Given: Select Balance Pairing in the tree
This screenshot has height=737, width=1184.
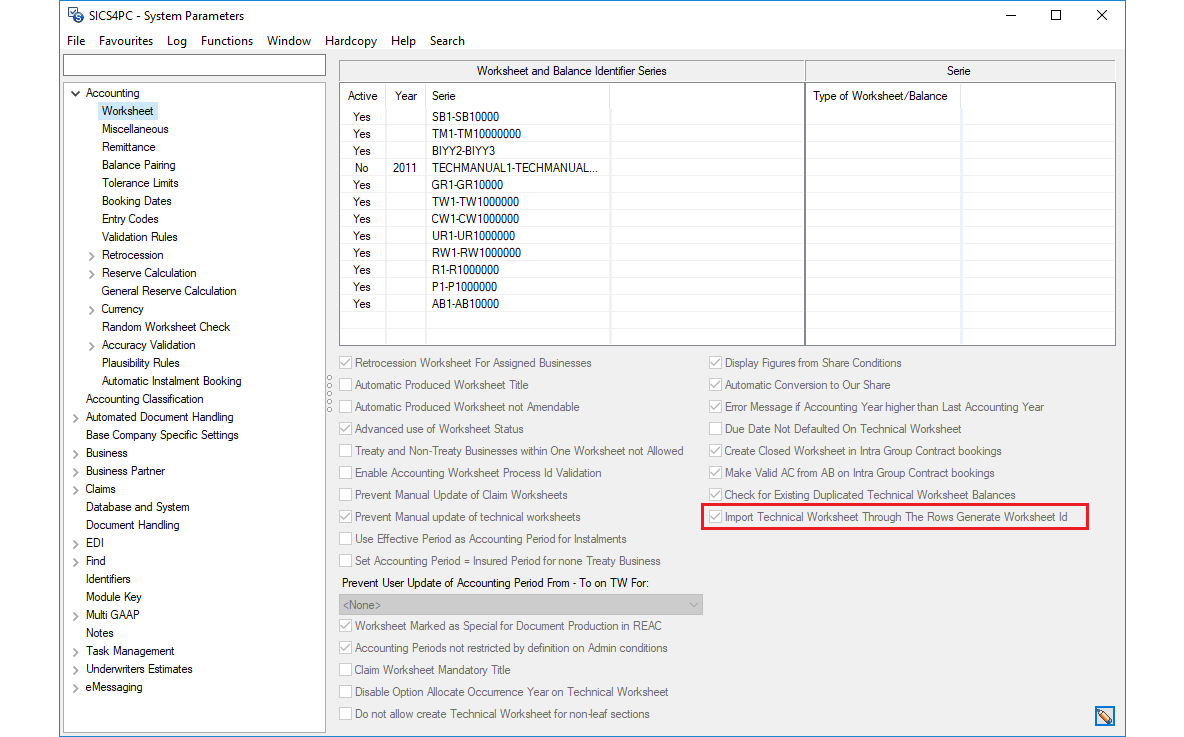Looking at the screenshot, I should (x=138, y=165).
